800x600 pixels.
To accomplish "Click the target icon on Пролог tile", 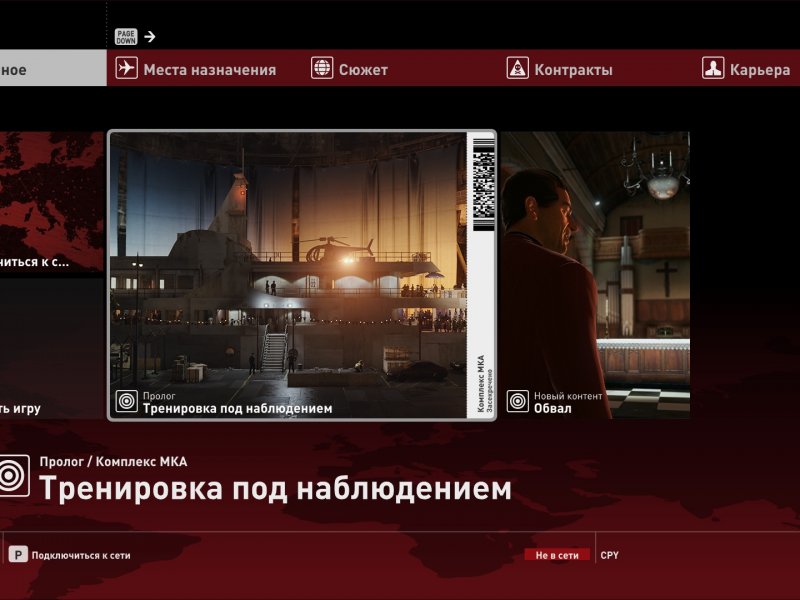I will [127, 401].
